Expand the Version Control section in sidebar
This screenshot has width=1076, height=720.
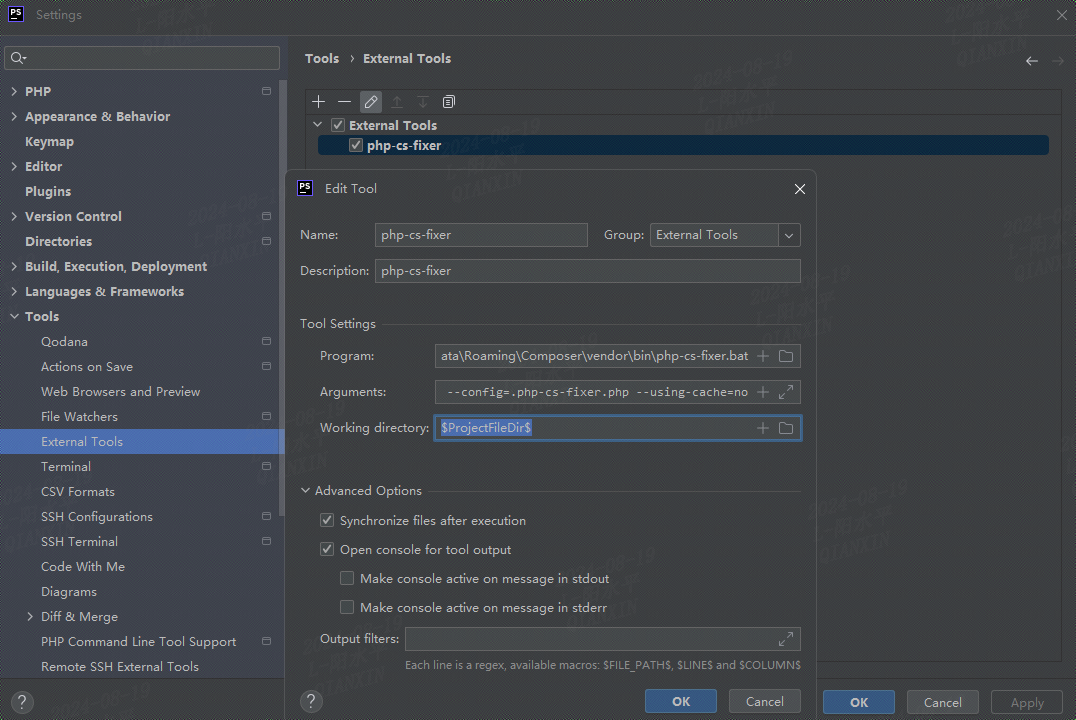point(13,216)
